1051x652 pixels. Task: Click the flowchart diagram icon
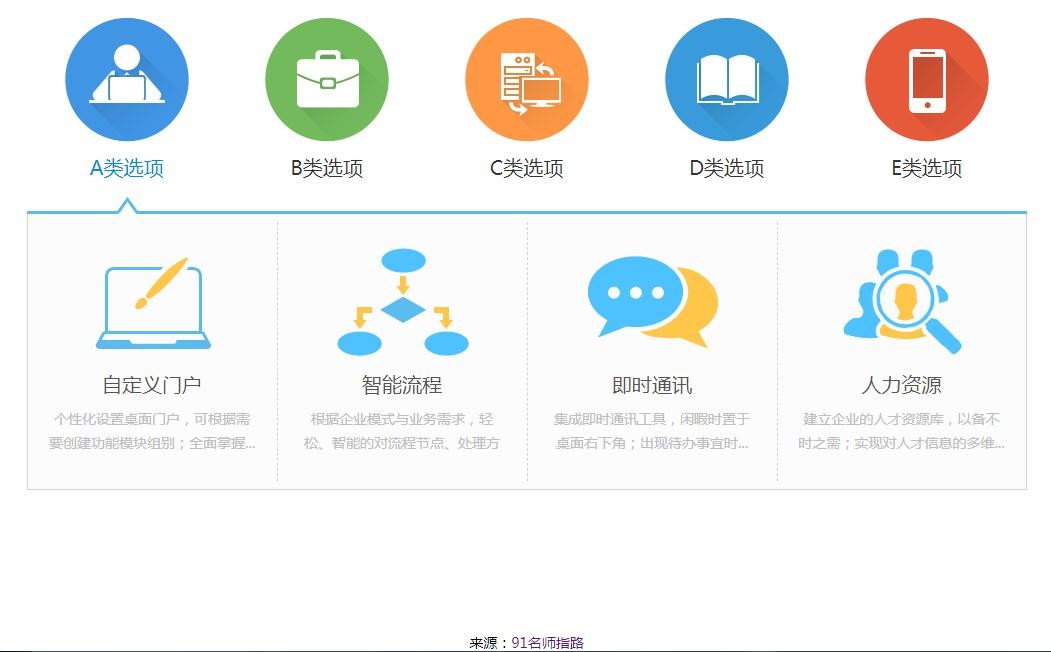(x=403, y=303)
